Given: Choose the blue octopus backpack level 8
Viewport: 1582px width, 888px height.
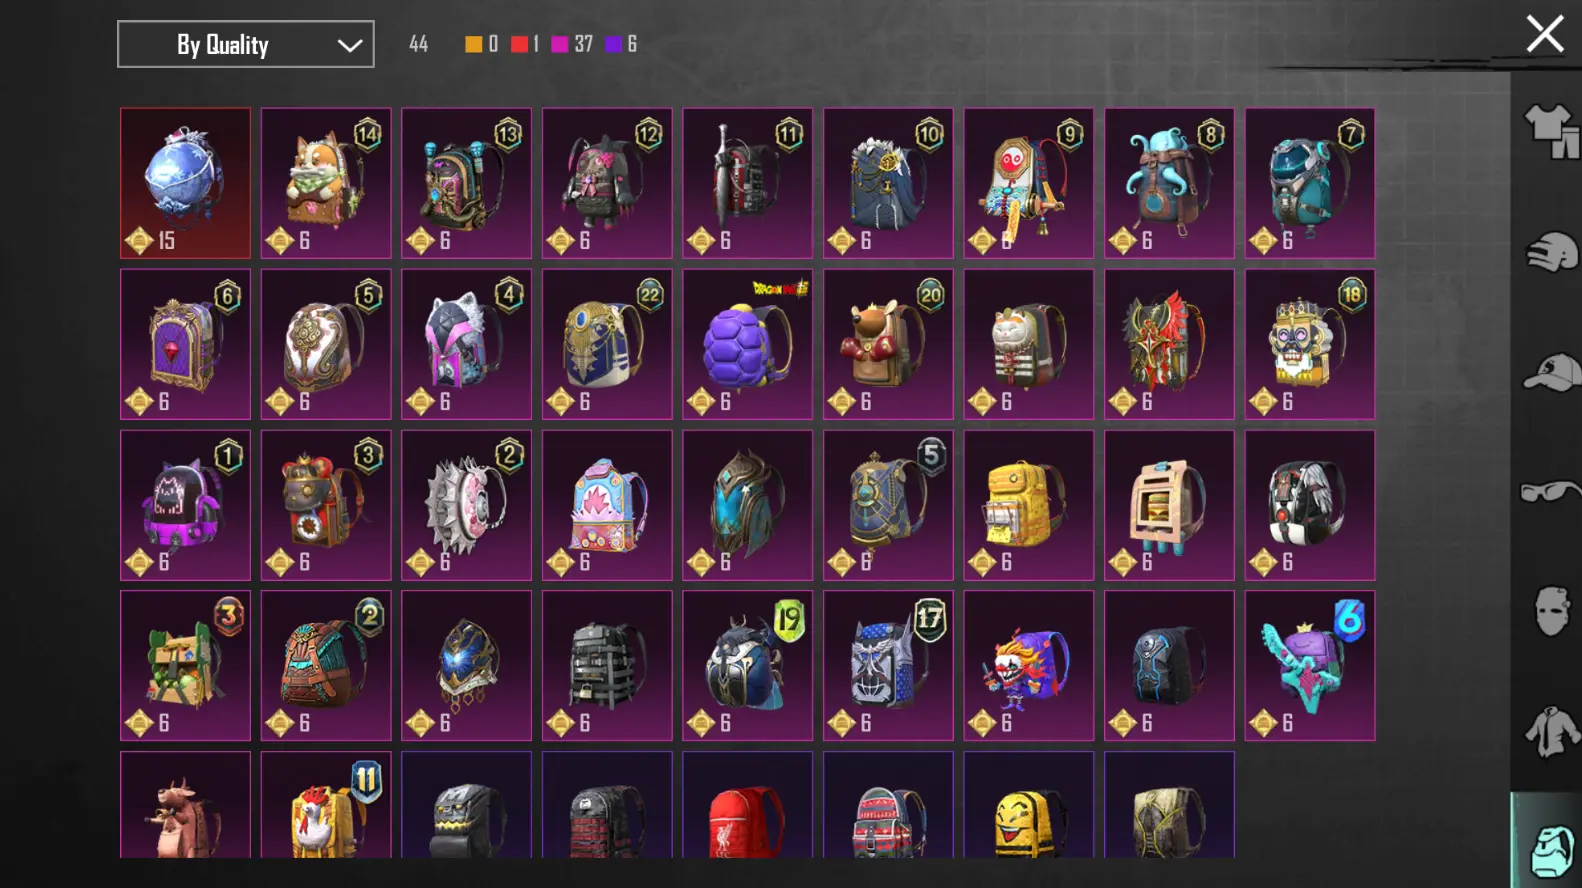Looking at the screenshot, I should tap(1169, 183).
